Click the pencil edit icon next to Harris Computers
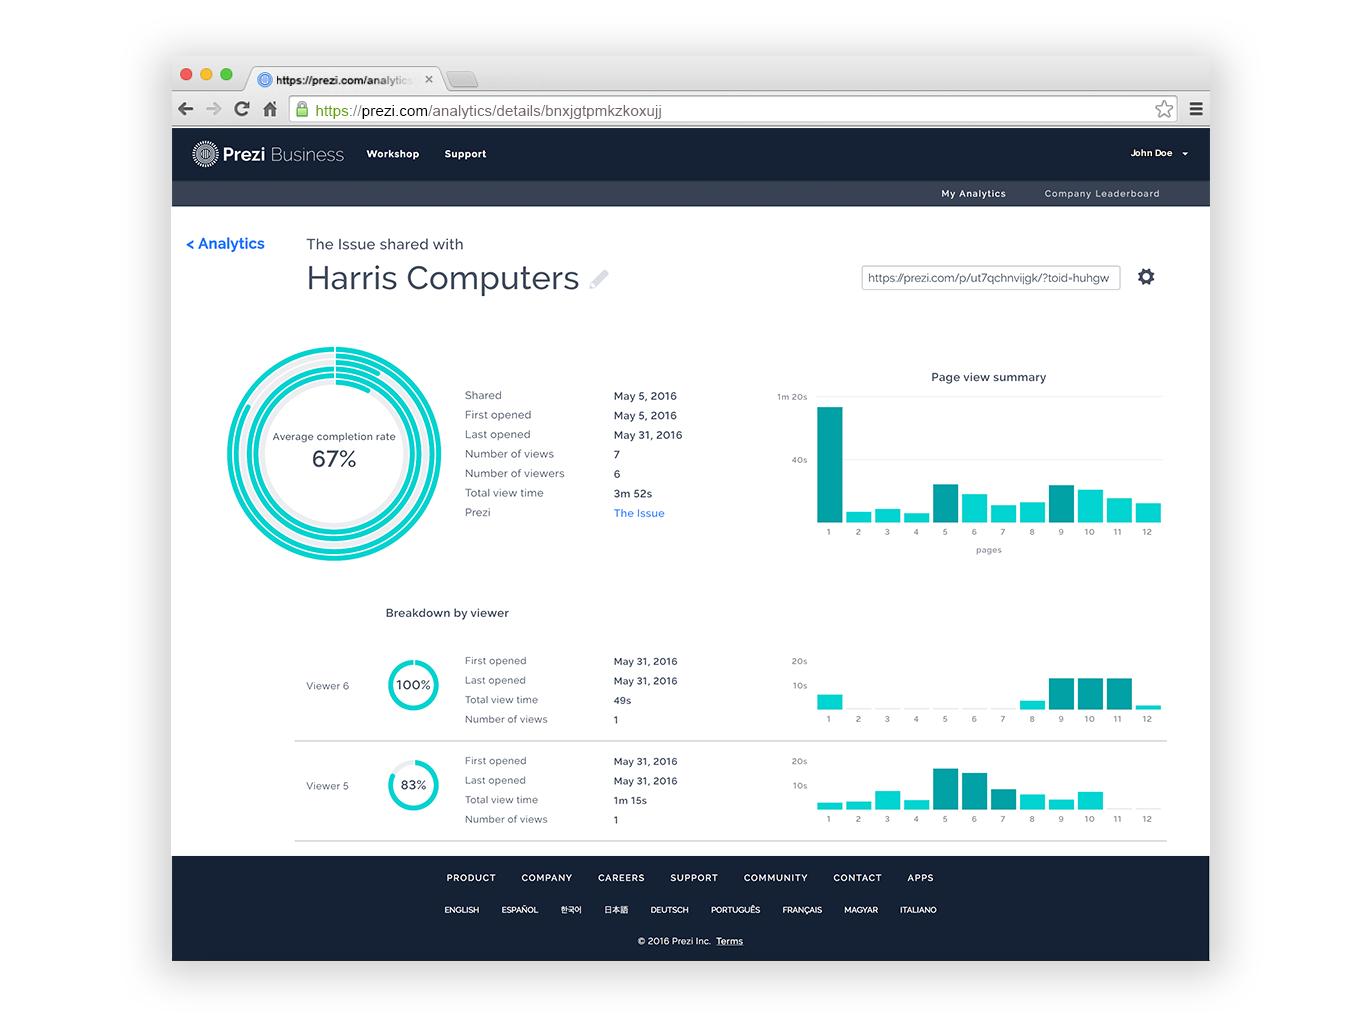 [599, 279]
